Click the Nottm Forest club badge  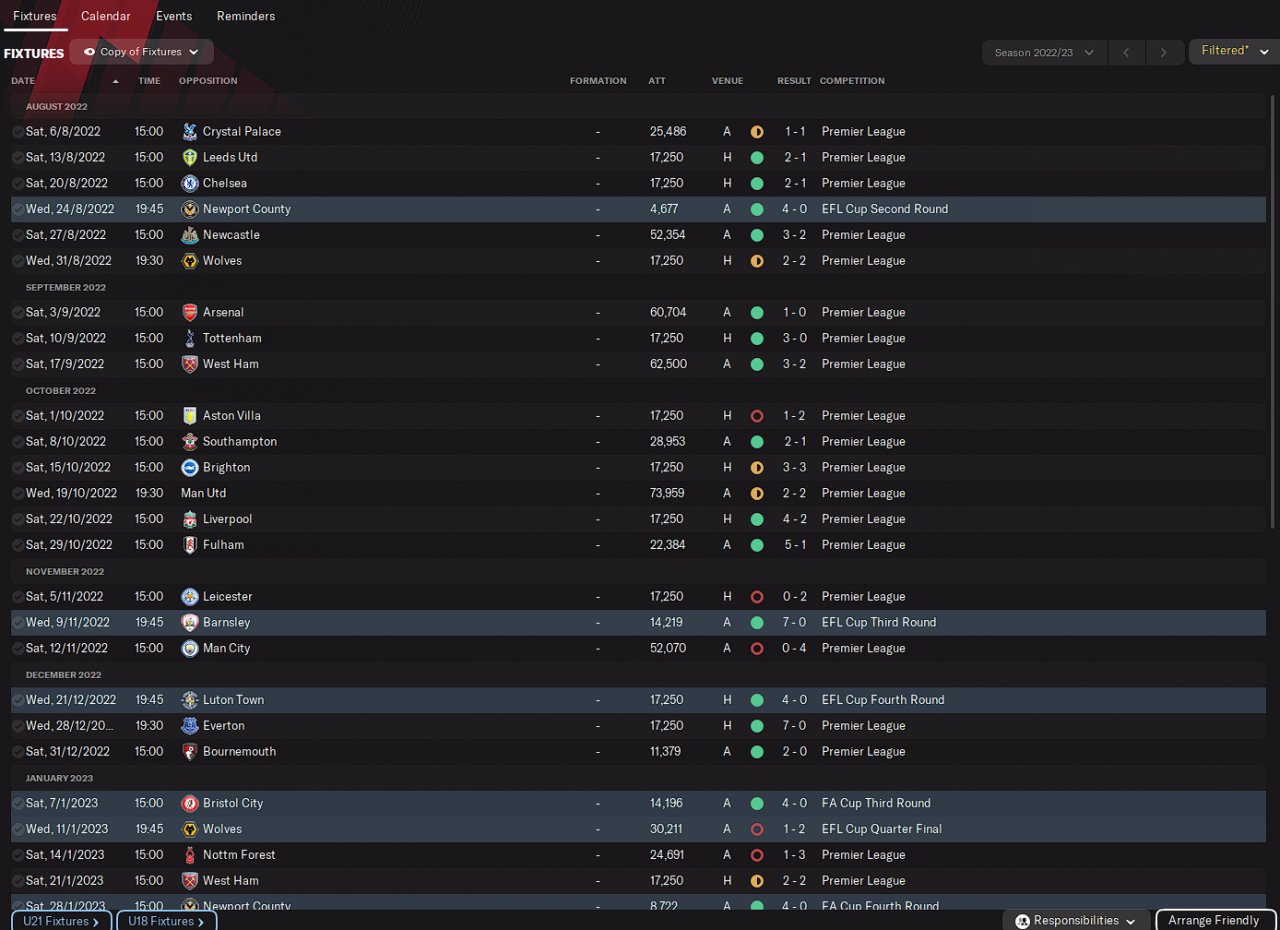click(190, 855)
